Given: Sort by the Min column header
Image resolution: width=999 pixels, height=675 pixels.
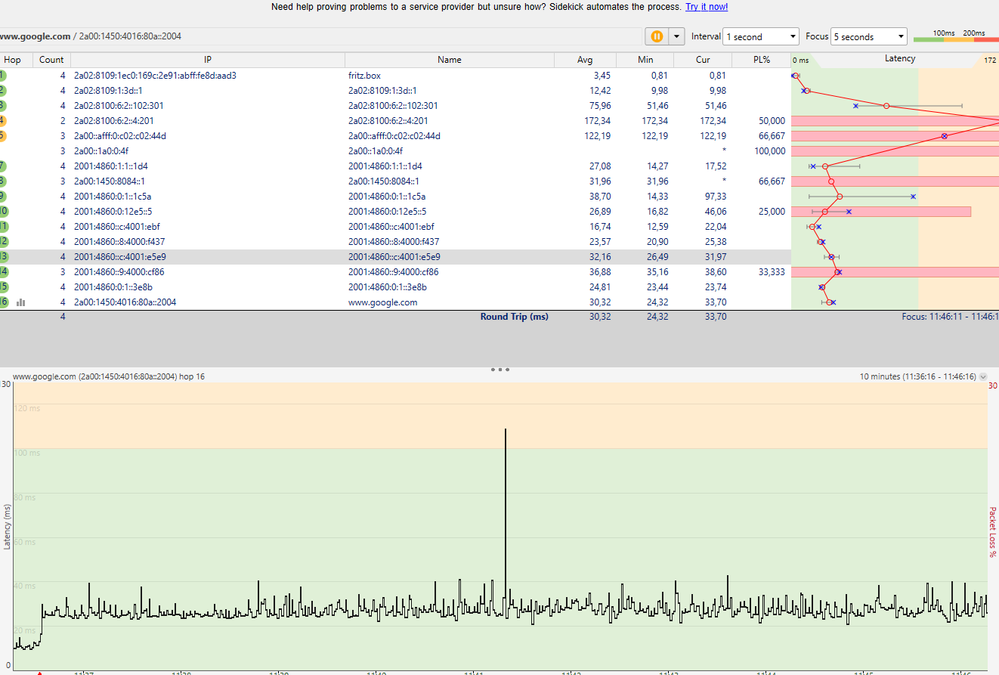Looking at the screenshot, I should 645,59.
